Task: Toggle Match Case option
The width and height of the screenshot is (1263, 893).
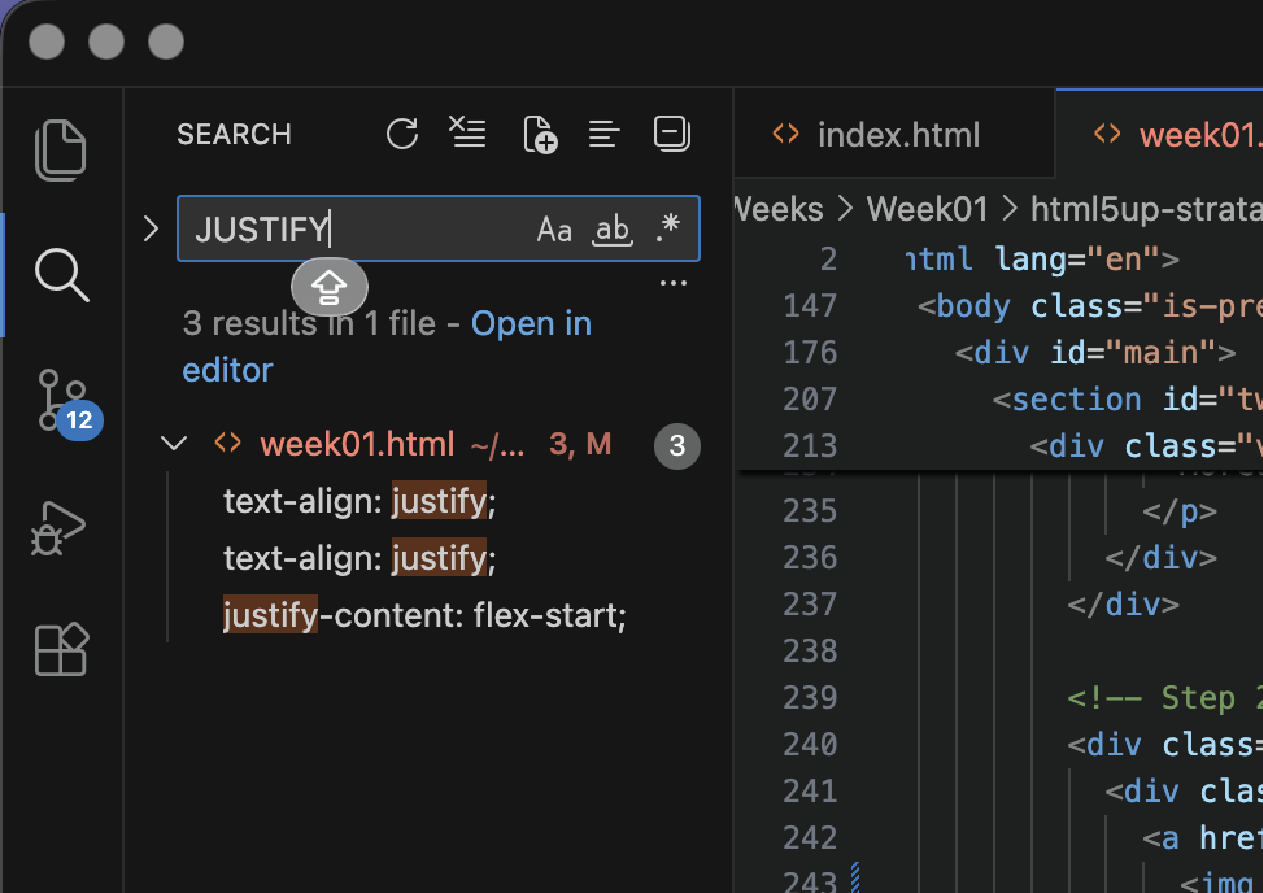Action: click(554, 230)
